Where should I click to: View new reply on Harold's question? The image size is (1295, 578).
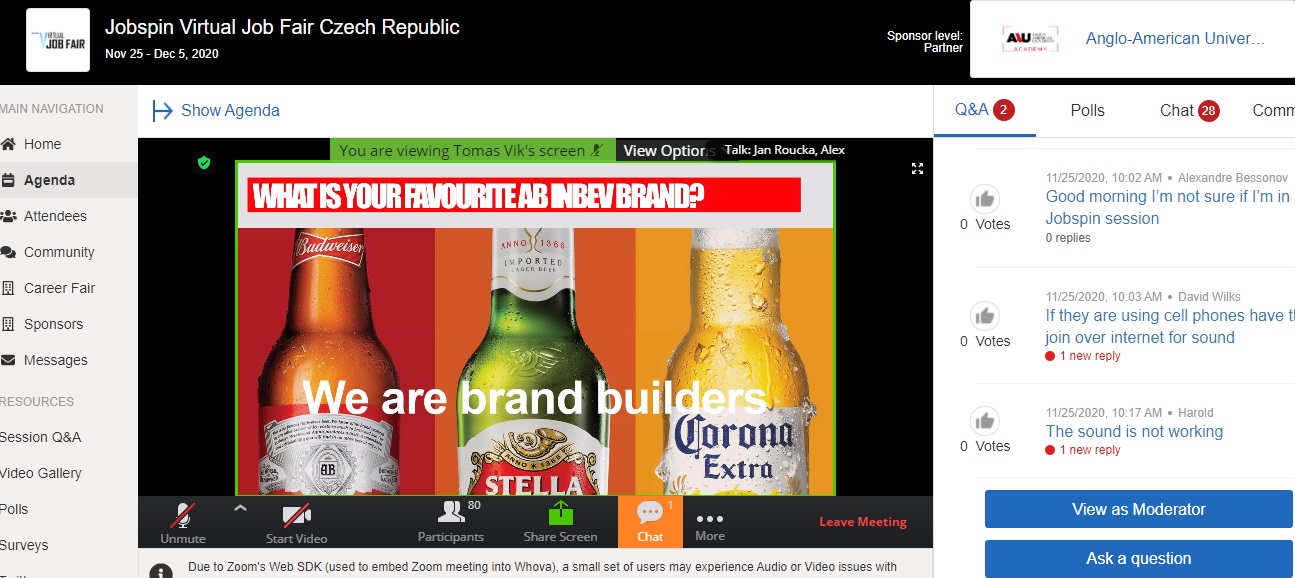[x=1083, y=450]
